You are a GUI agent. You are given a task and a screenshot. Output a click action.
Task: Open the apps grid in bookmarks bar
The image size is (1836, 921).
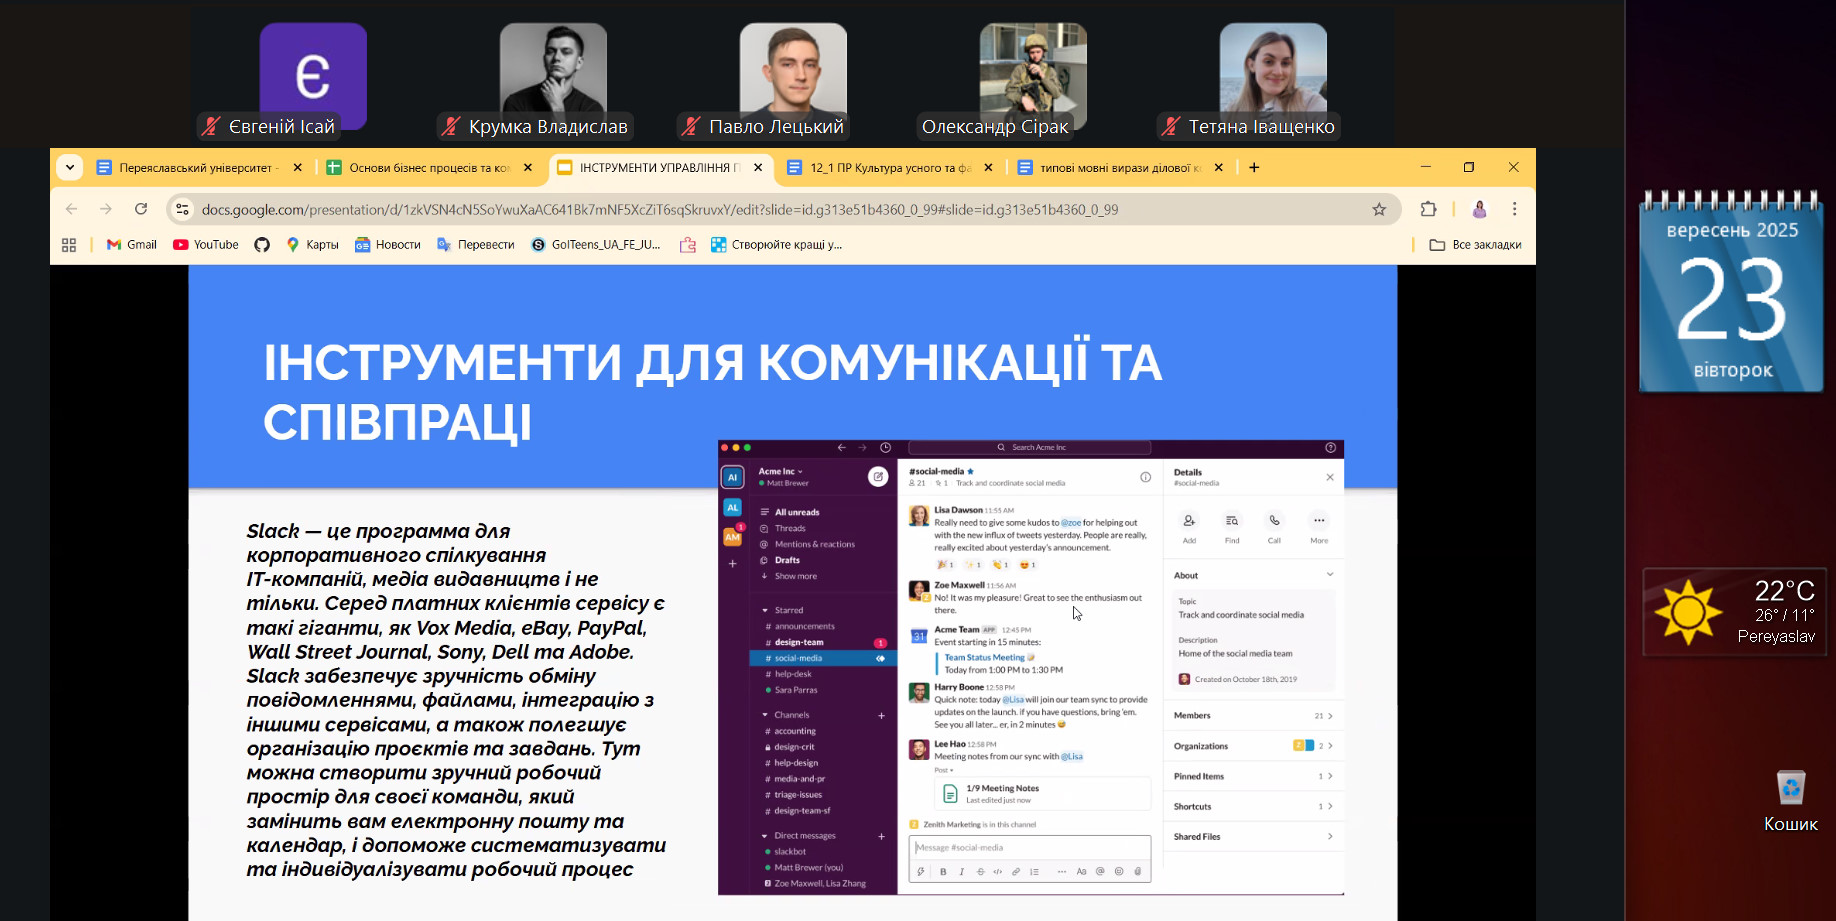69,245
